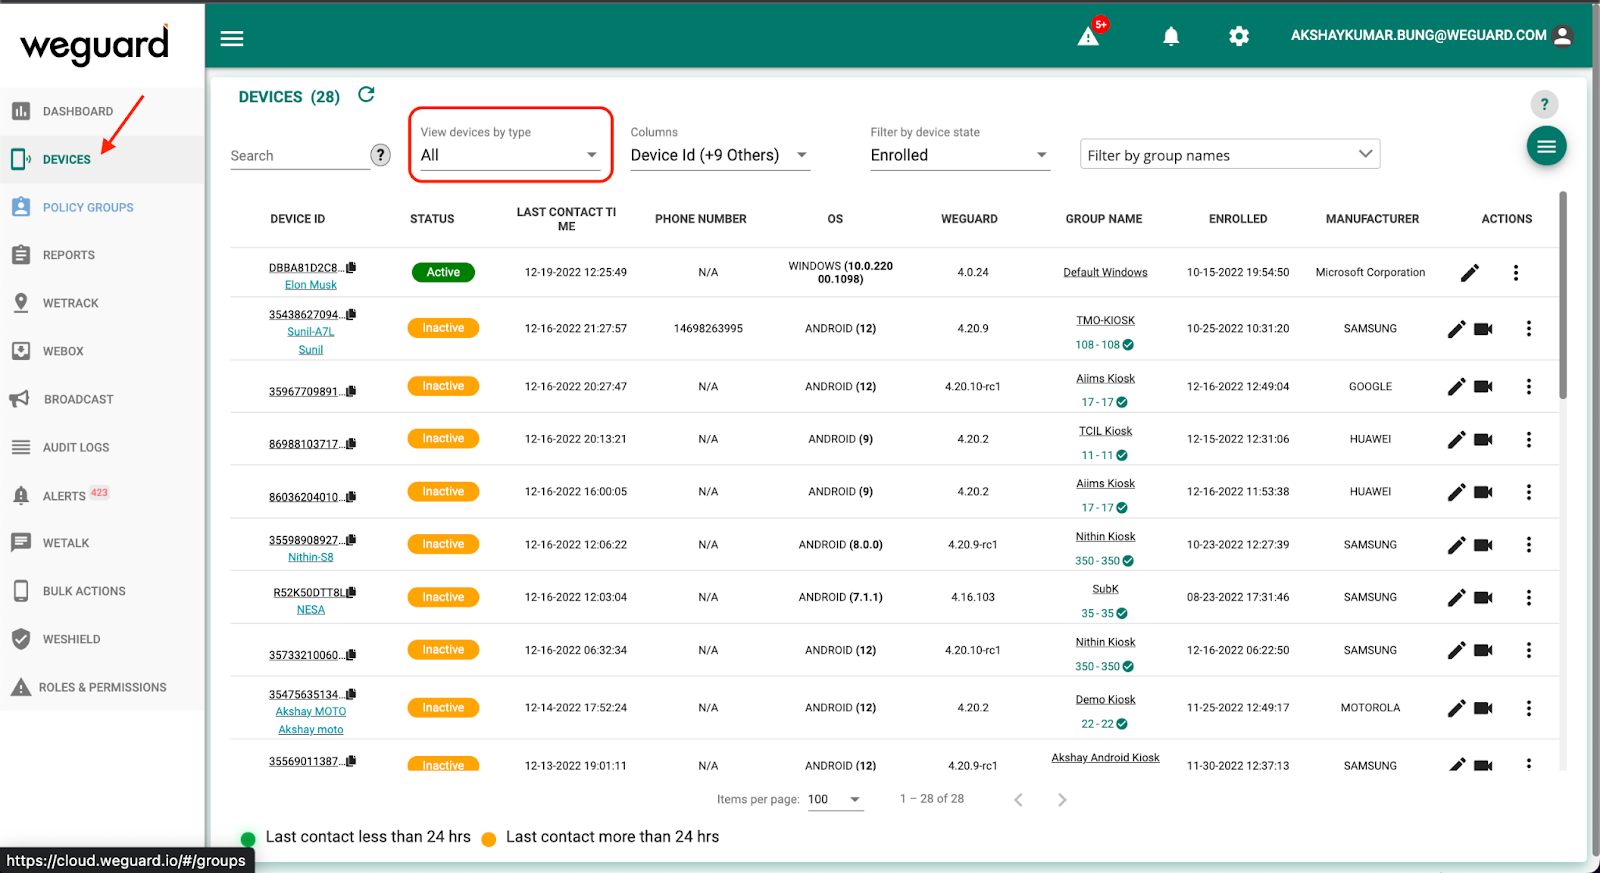Open more actions for Microsoft Corporation device
This screenshot has height=873, width=1600.
pyautogui.click(x=1516, y=273)
